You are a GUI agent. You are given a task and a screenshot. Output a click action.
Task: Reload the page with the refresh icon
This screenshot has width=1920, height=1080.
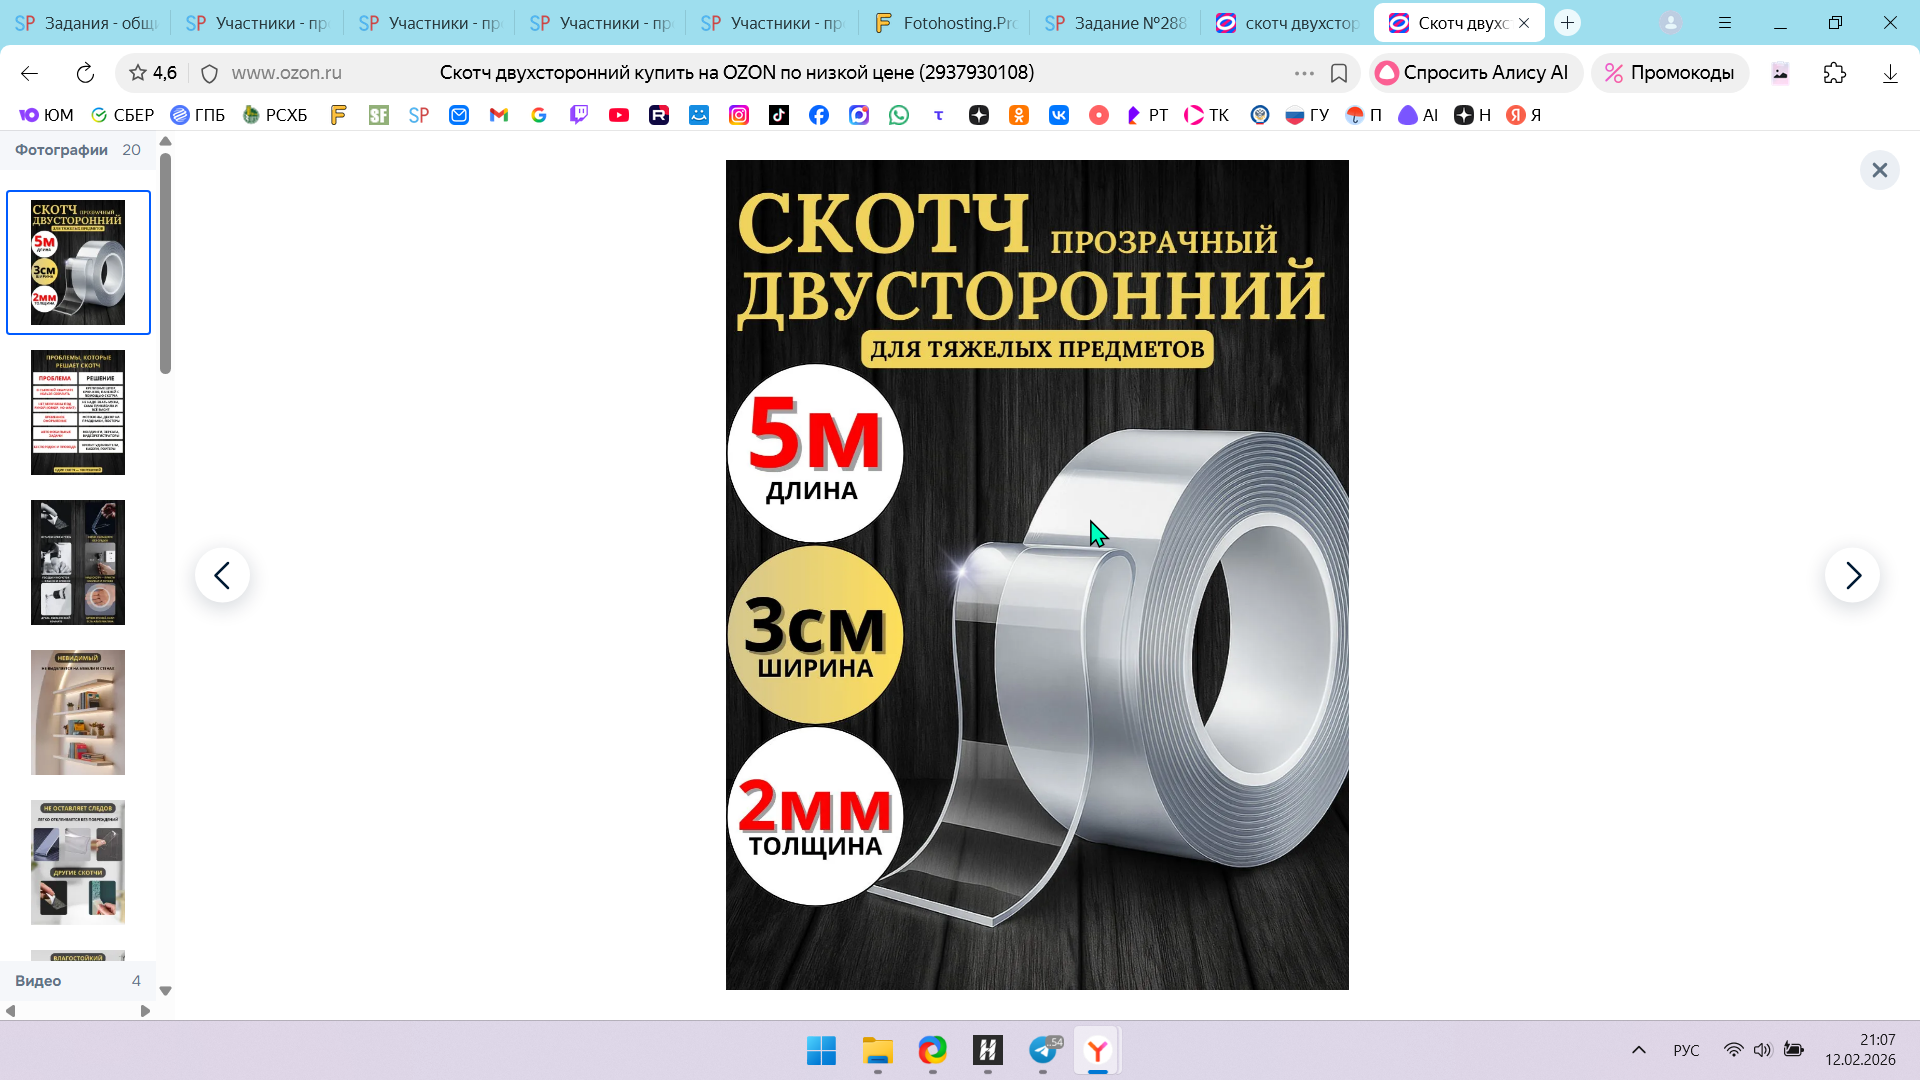(85, 73)
